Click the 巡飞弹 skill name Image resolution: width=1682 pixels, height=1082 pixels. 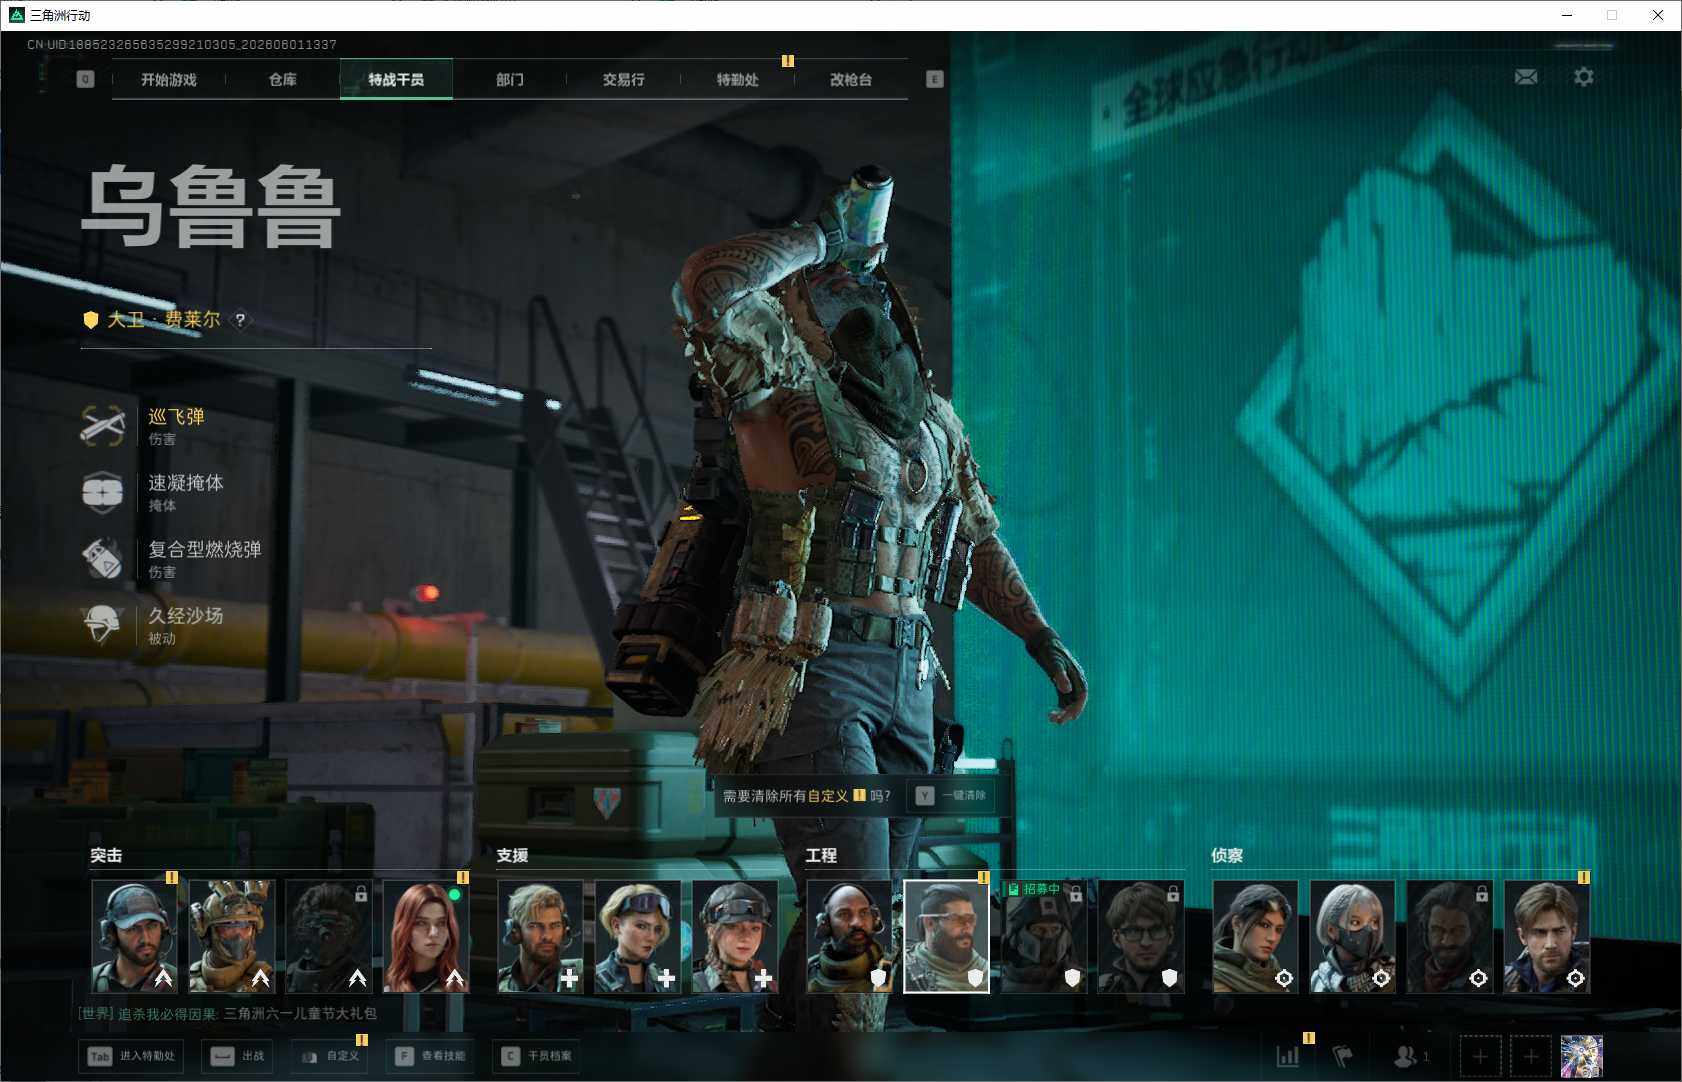click(176, 417)
